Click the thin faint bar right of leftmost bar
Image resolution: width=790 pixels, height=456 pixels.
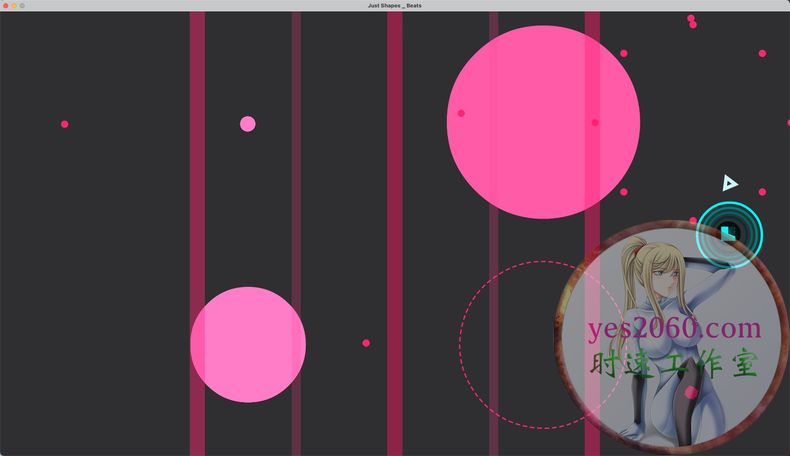296,200
